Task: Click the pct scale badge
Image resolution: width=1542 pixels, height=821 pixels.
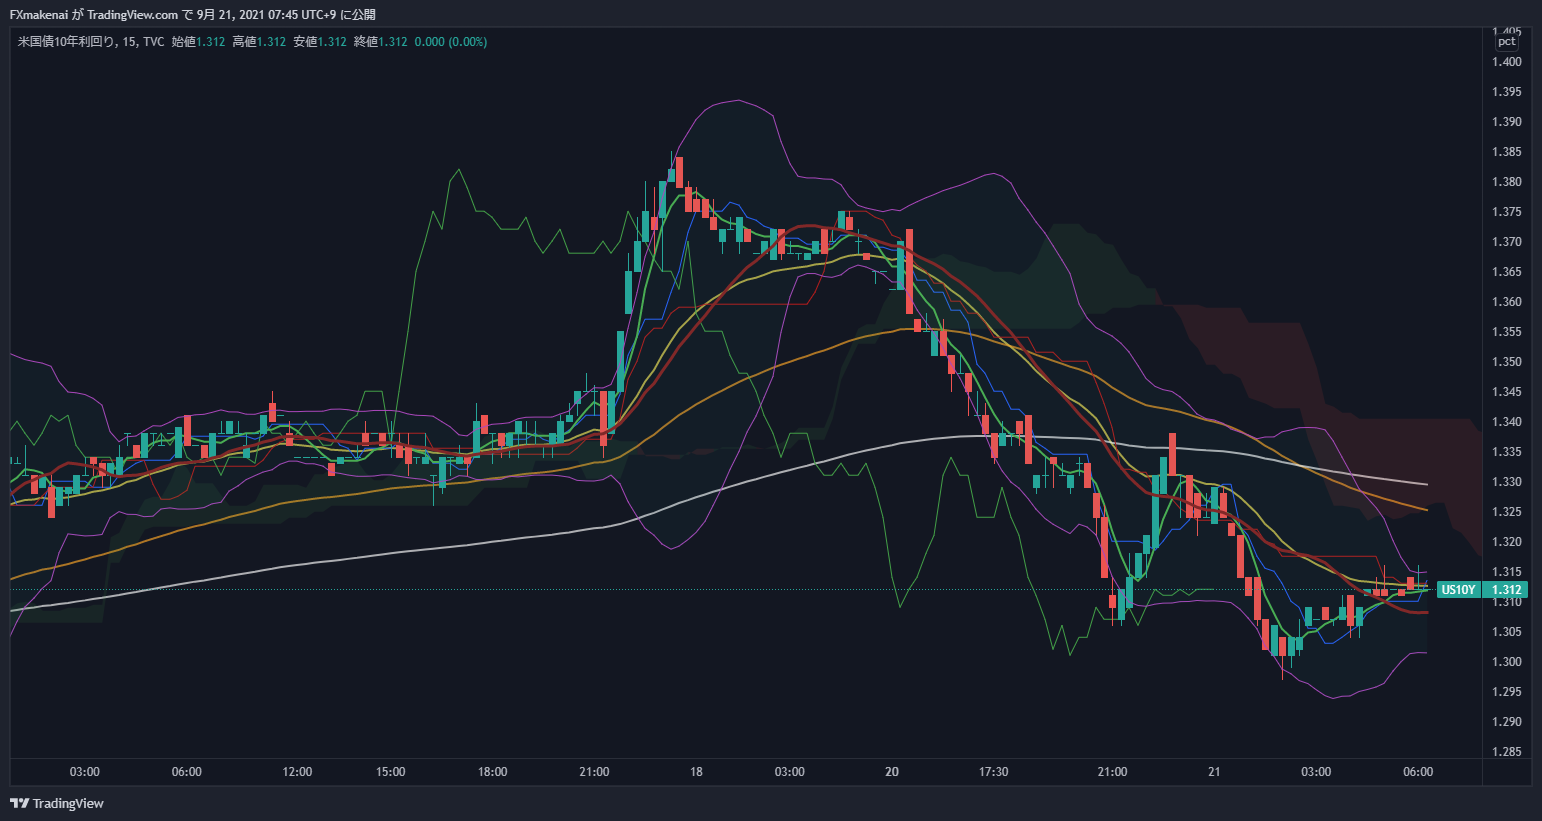Action: click(x=1507, y=42)
